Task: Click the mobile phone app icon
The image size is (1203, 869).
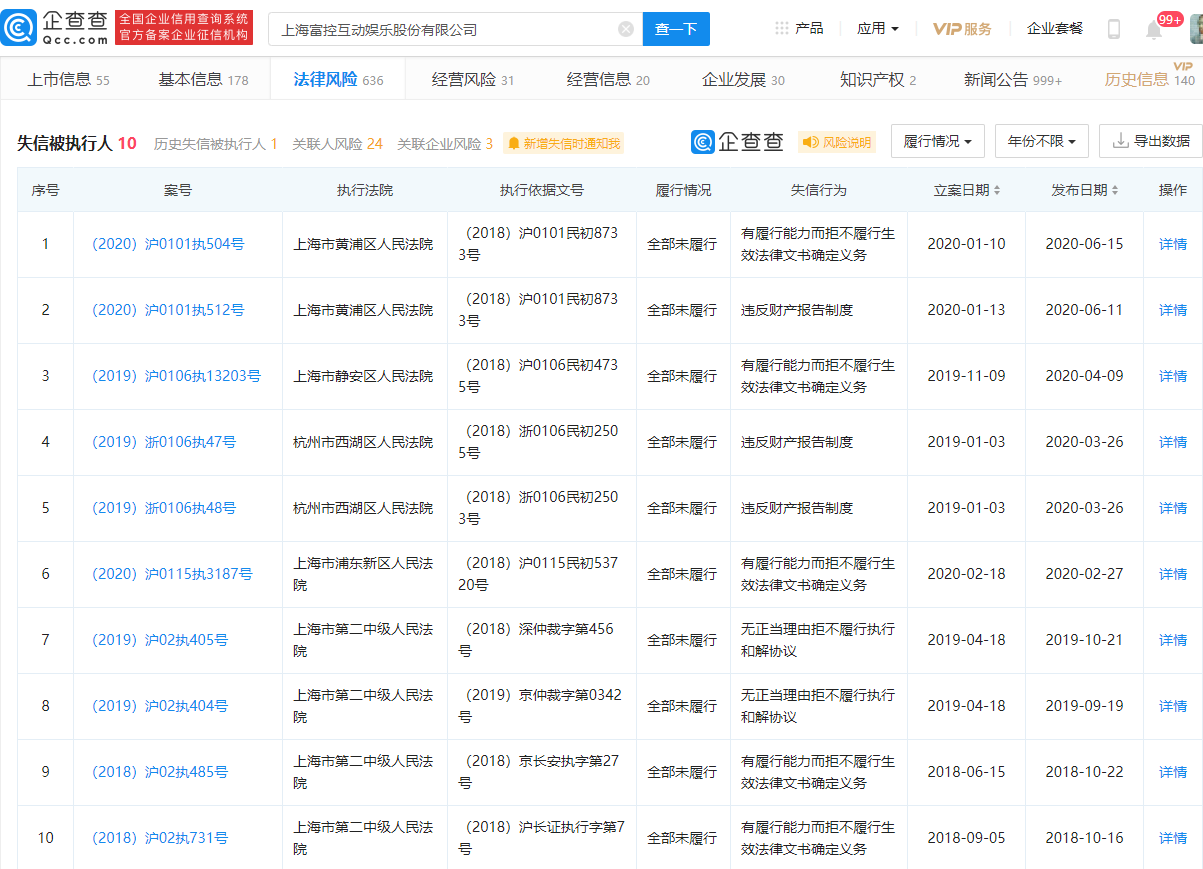Action: click(x=1114, y=29)
